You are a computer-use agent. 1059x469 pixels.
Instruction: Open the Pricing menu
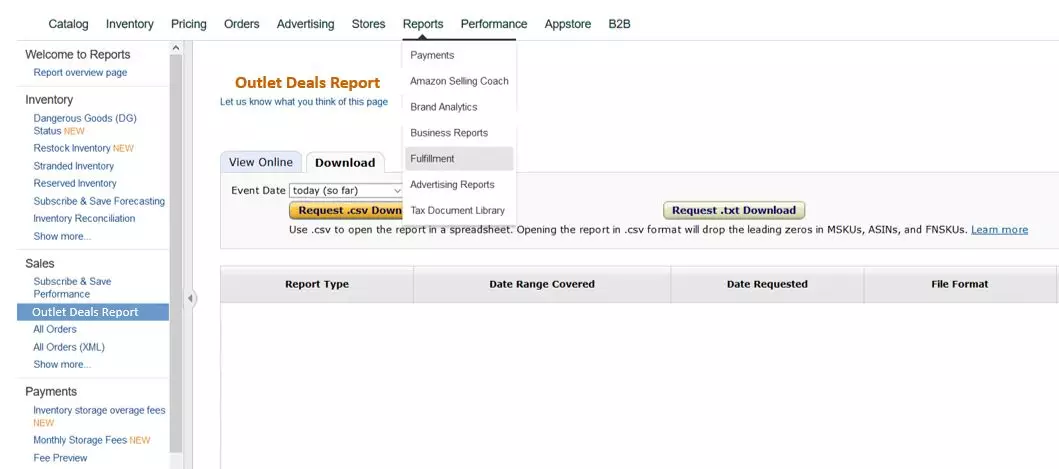pos(188,24)
